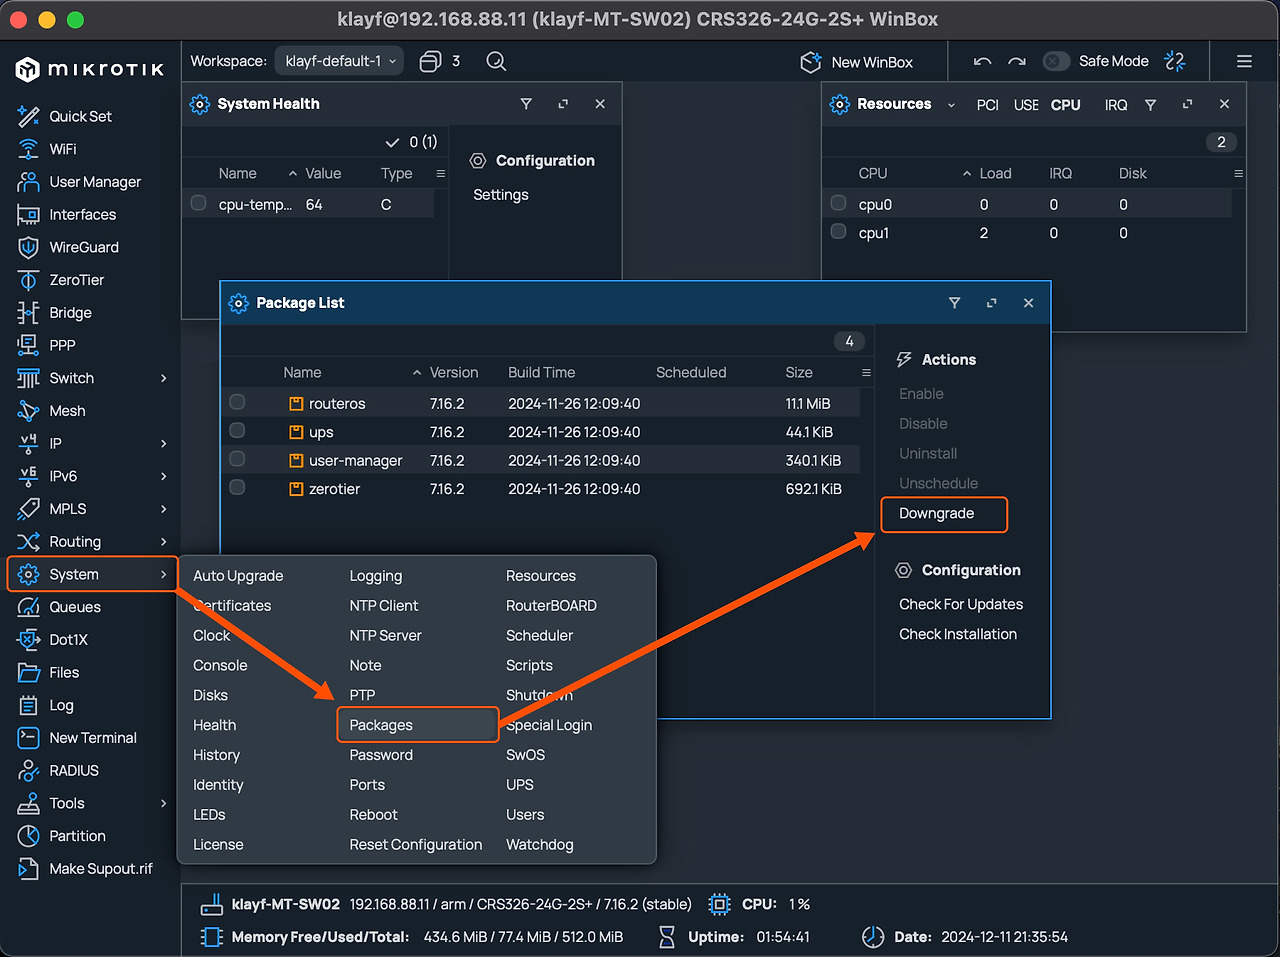Open the Resources title dropdown chevron
1280x957 pixels.
click(x=951, y=105)
